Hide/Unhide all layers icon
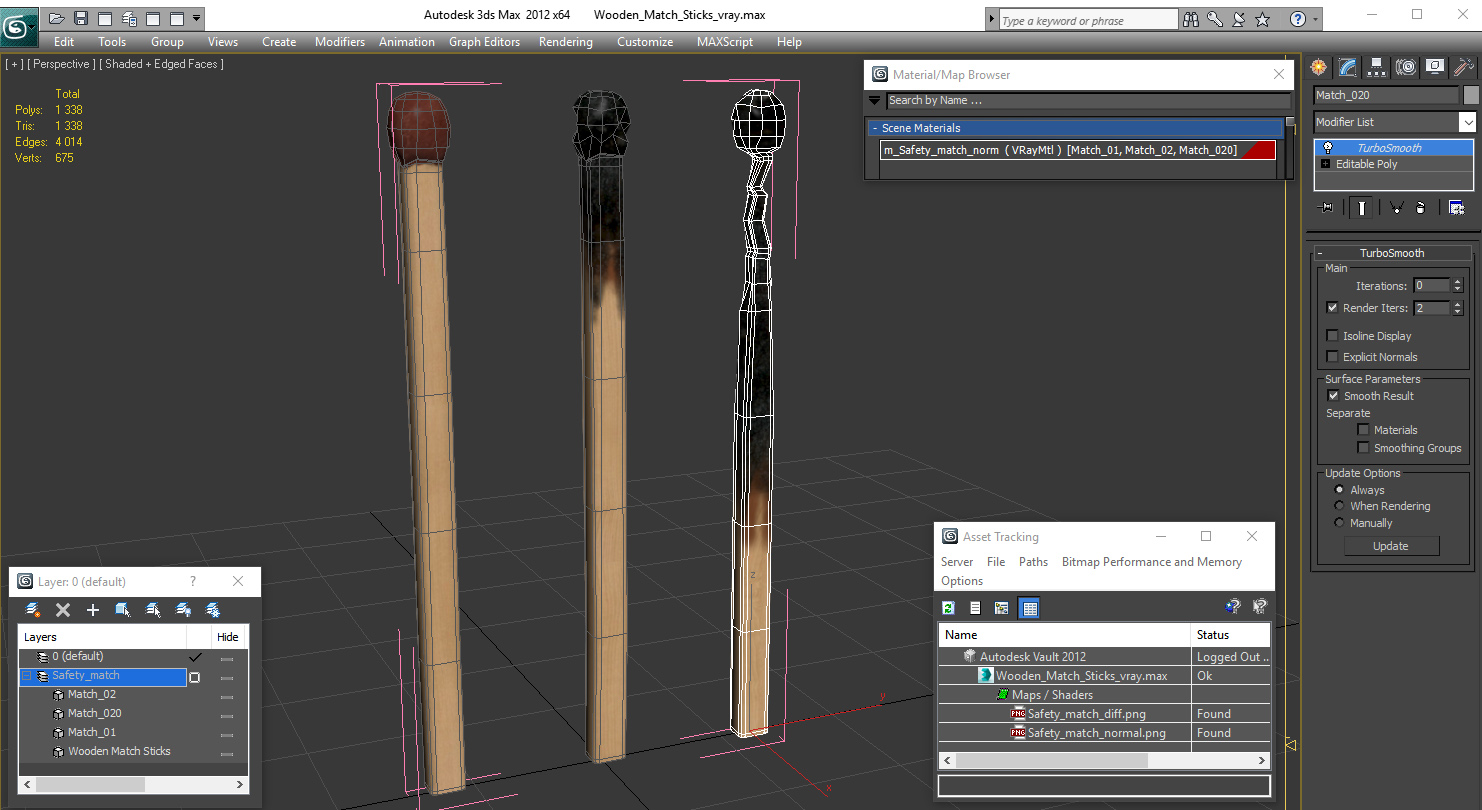The height and width of the screenshot is (810, 1482). 183,610
